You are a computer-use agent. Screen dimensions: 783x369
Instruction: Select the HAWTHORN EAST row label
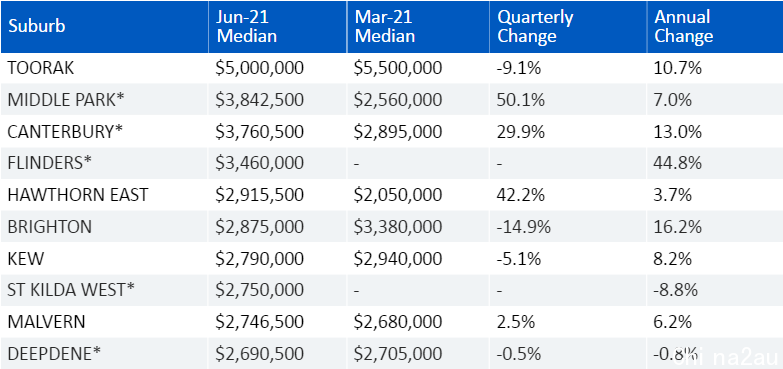pyautogui.click(x=77, y=195)
